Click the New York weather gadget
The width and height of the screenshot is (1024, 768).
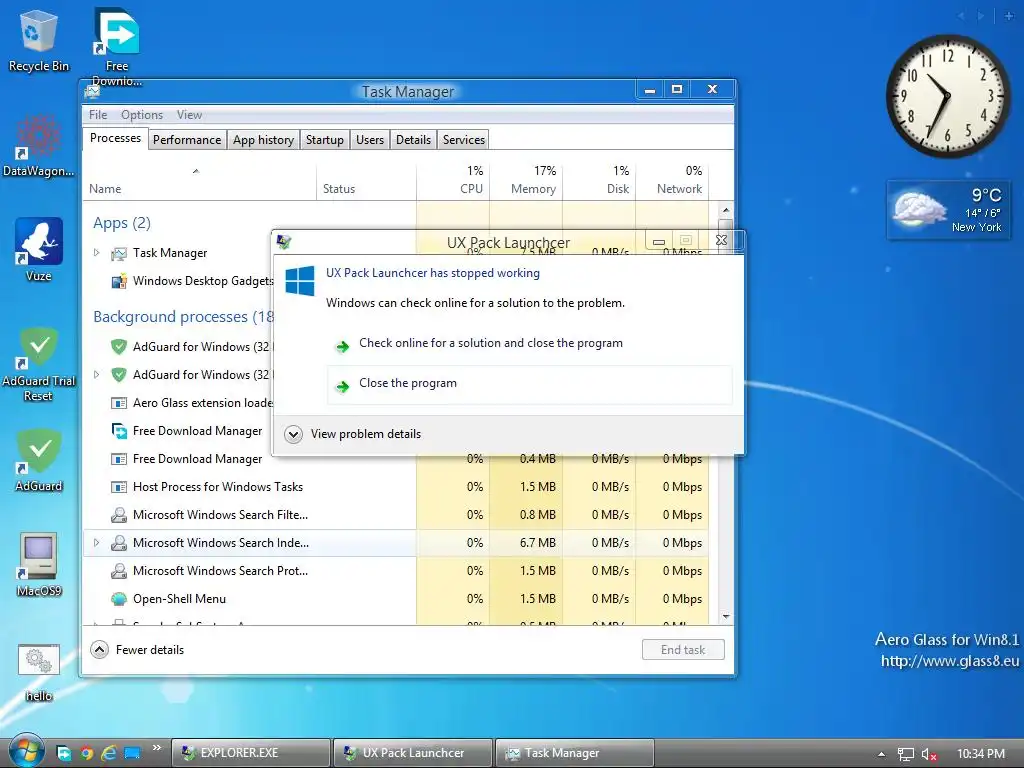click(x=949, y=210)
